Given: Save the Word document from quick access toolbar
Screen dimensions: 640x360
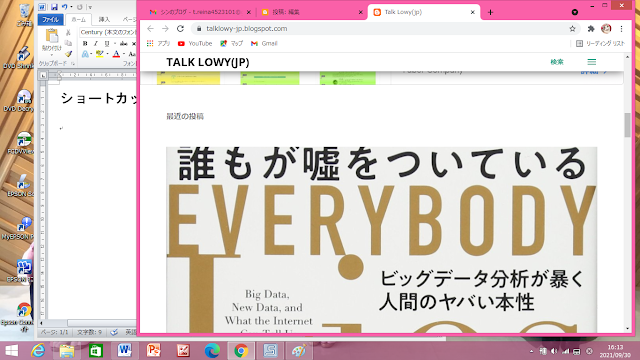Looking at the screenshot, I should [x=54, y=7].
